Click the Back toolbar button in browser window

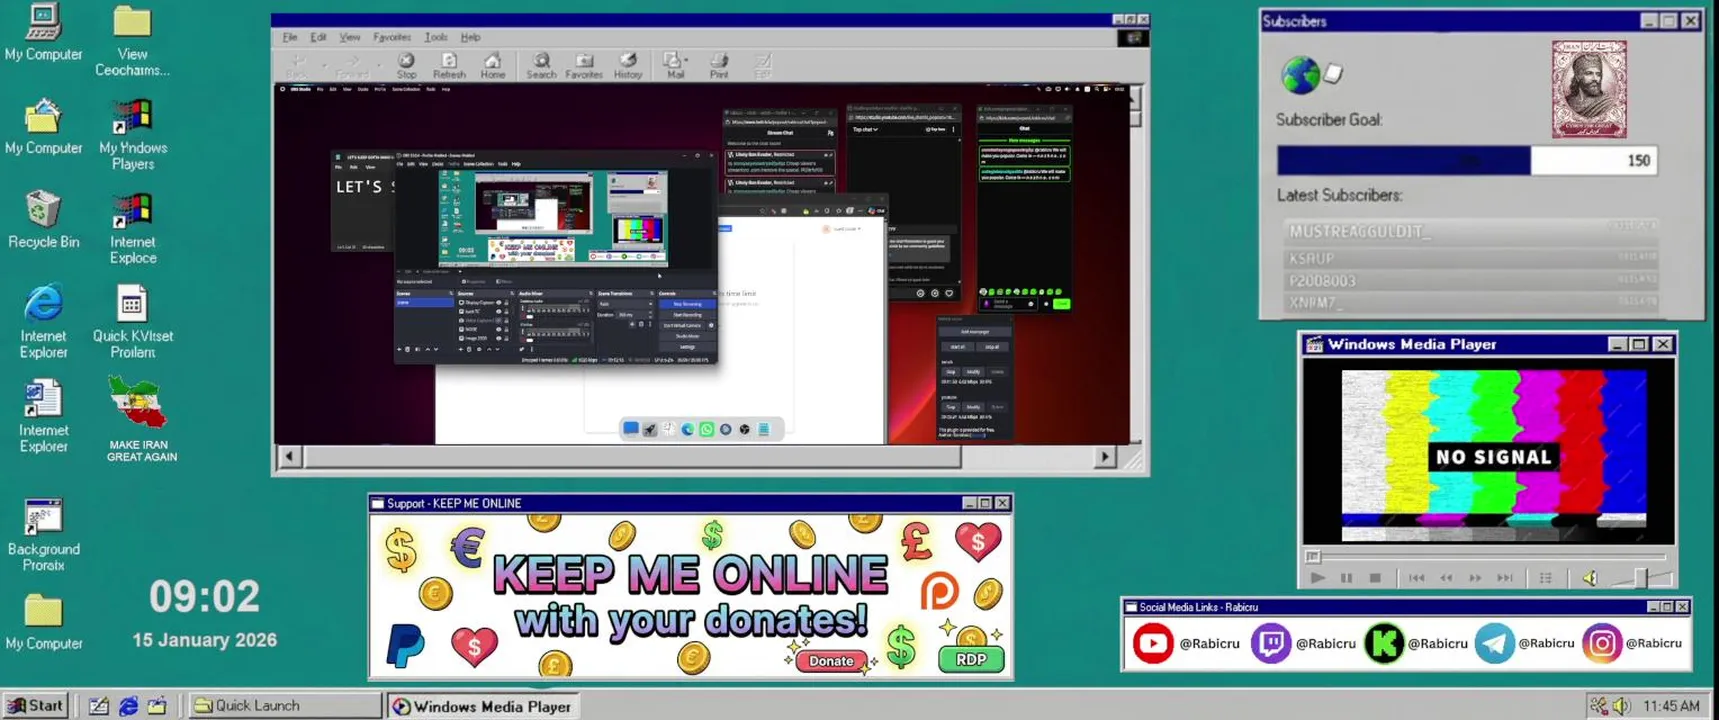pos(297,66)
